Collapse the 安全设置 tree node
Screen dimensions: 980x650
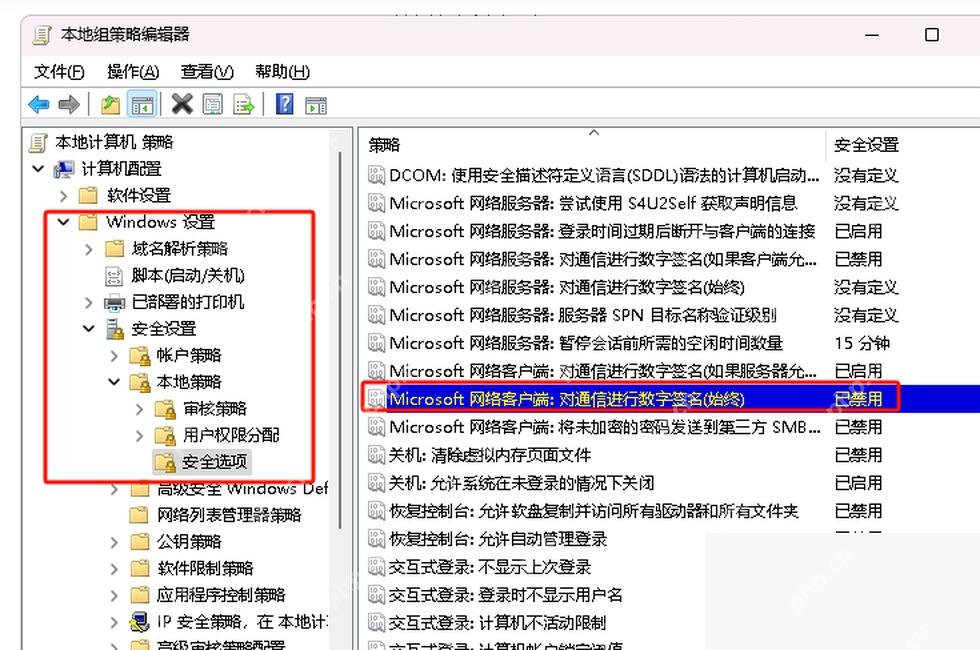point(89,329)
